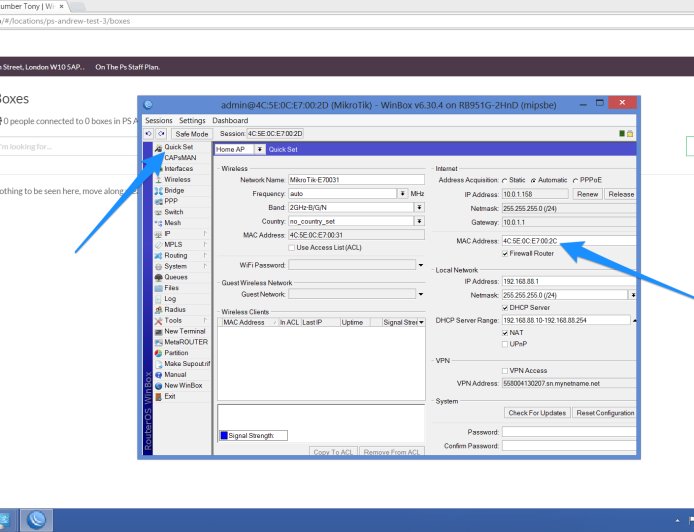694x532 pixels.
Task: Expand the WiFi Password field arrow
Action: pyautogui.click(x=420, y=266)
